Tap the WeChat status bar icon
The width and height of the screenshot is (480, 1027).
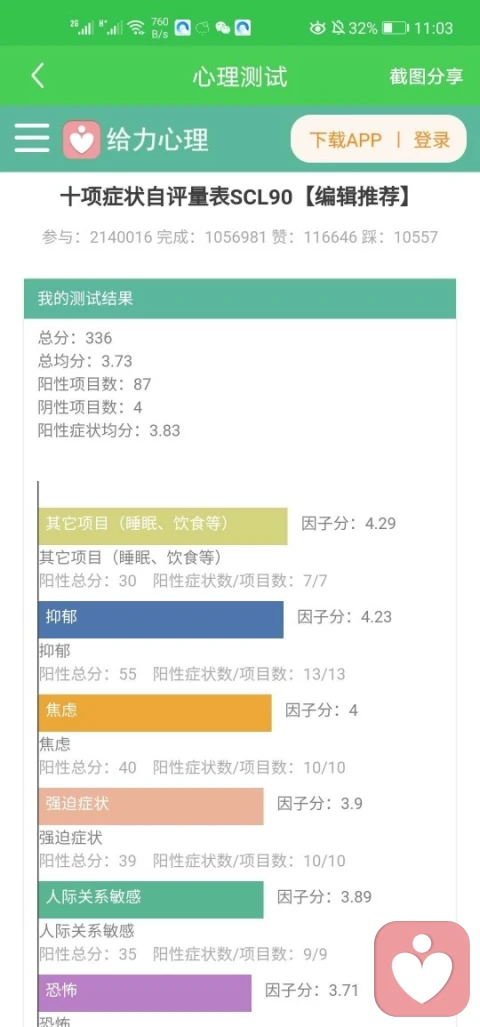pyautogui.click(x=223, y=28)
